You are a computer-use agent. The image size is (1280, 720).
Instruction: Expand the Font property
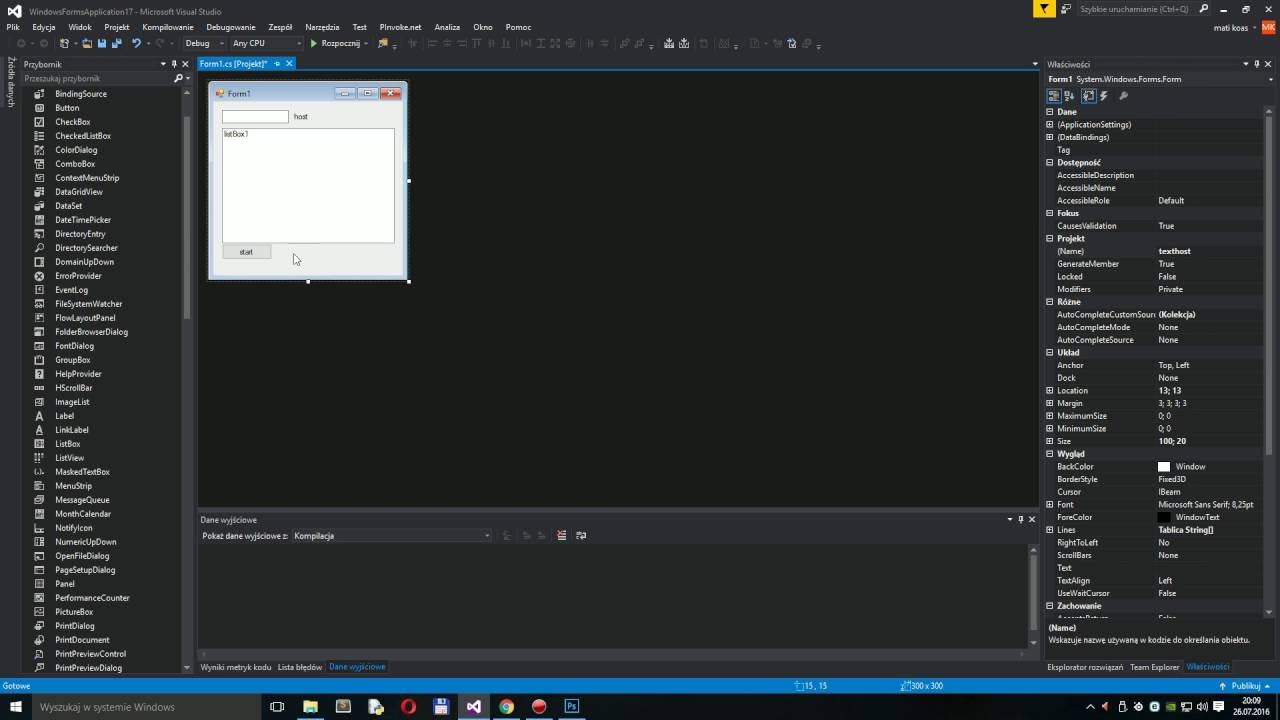point(1050,505)
